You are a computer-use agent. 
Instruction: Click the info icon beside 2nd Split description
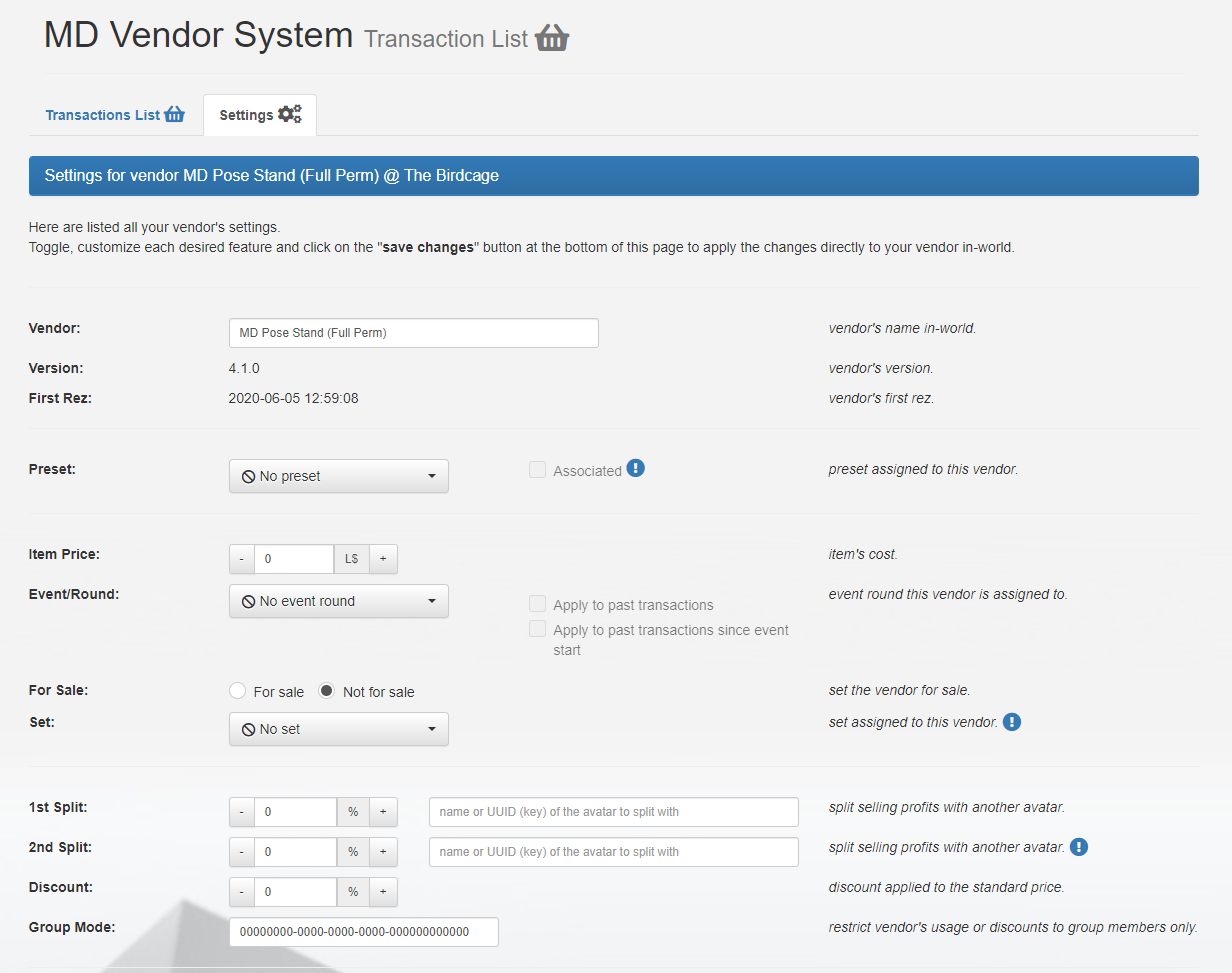click(1079, 847)
